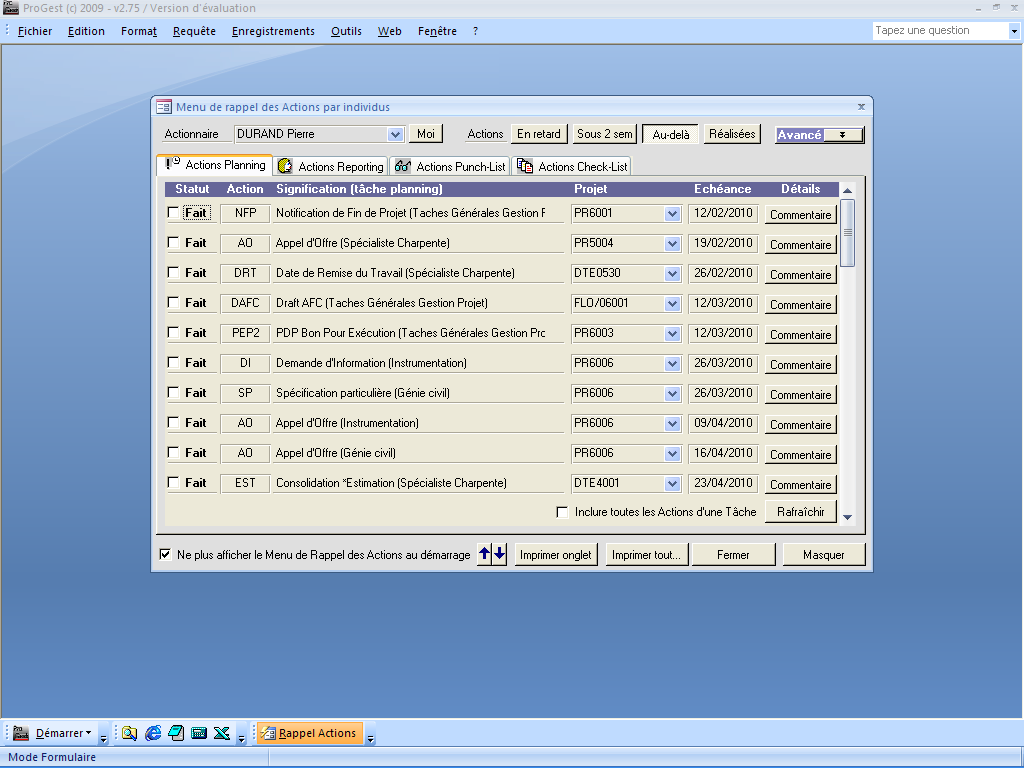Click the Rappel Actions taskbar button
The height and width of the screenshot is (768, 1024).
coord(310,733)
